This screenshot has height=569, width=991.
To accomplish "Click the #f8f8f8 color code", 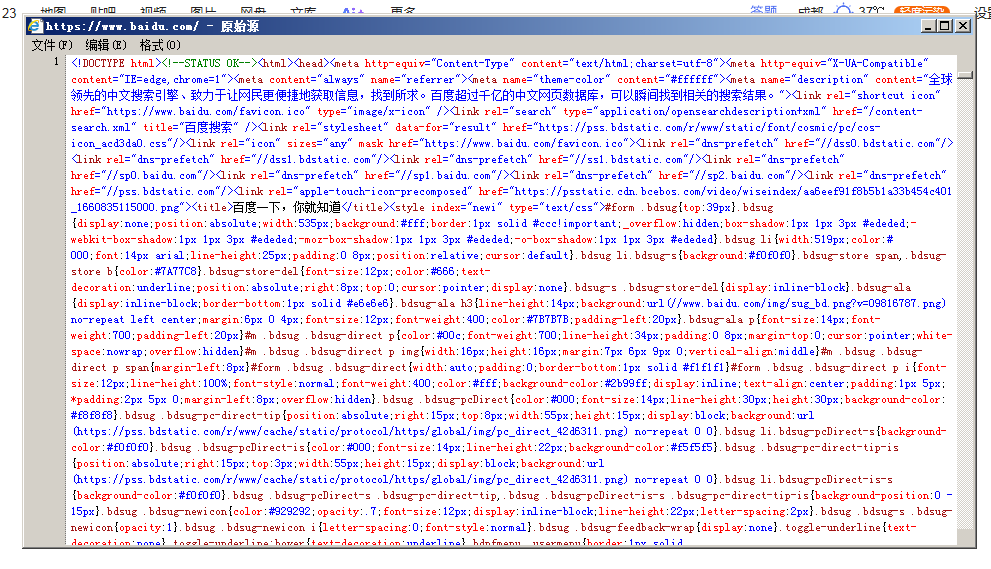I will 93,415.
